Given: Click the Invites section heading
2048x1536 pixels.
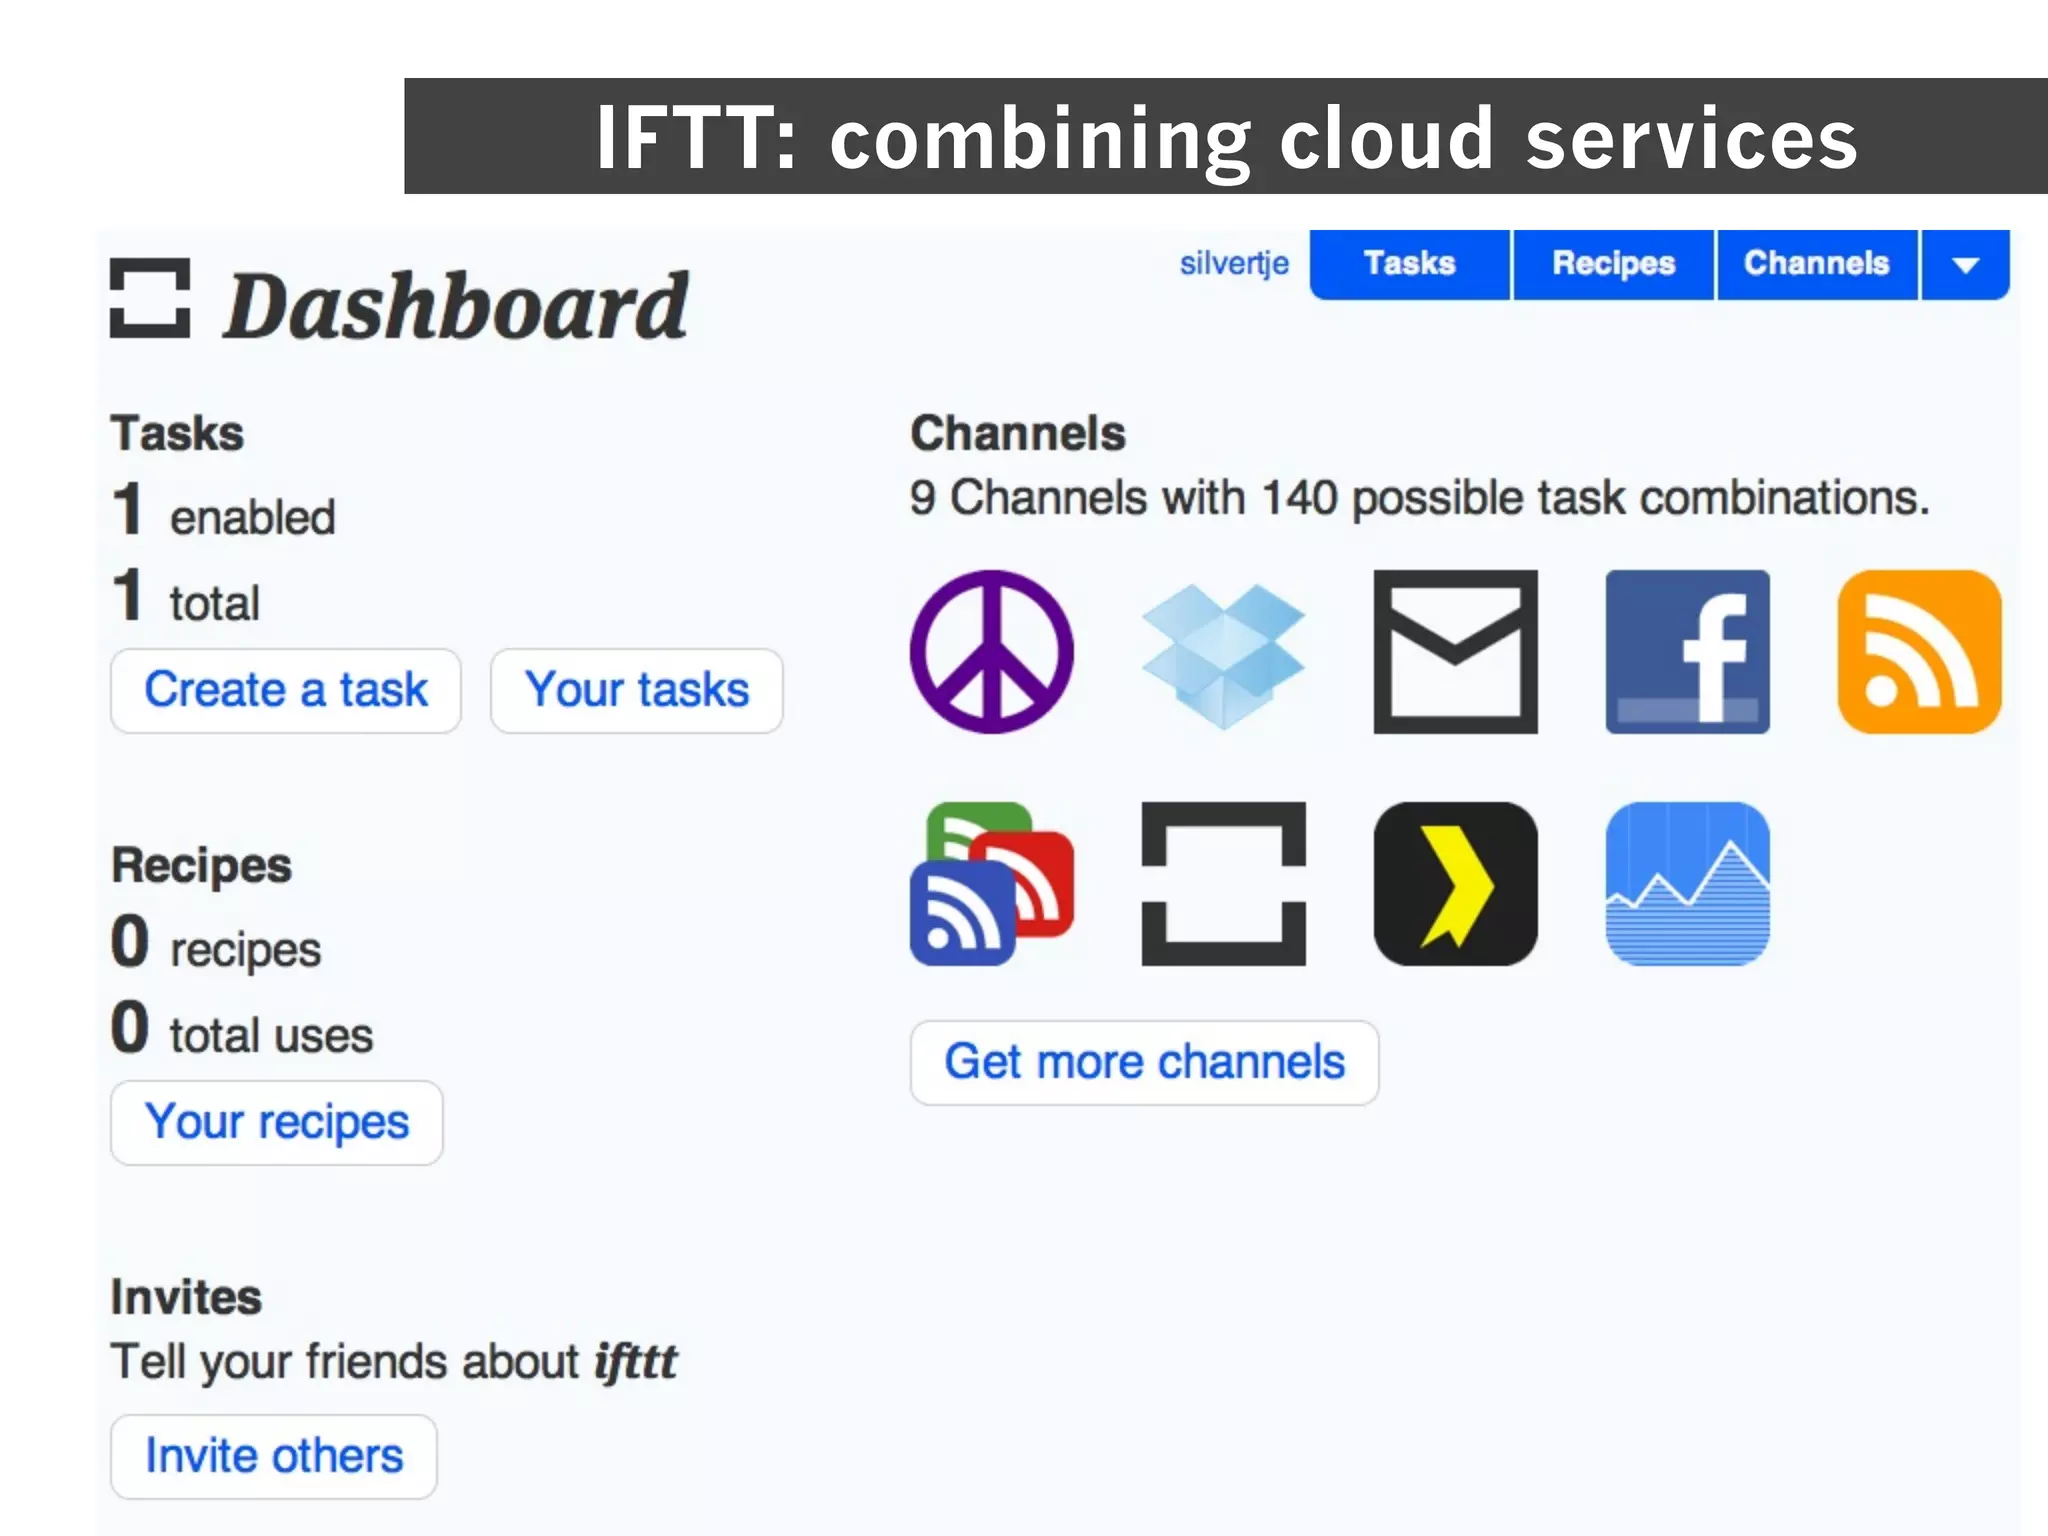Looking at the screenshot, I should tap(186, 1298).
